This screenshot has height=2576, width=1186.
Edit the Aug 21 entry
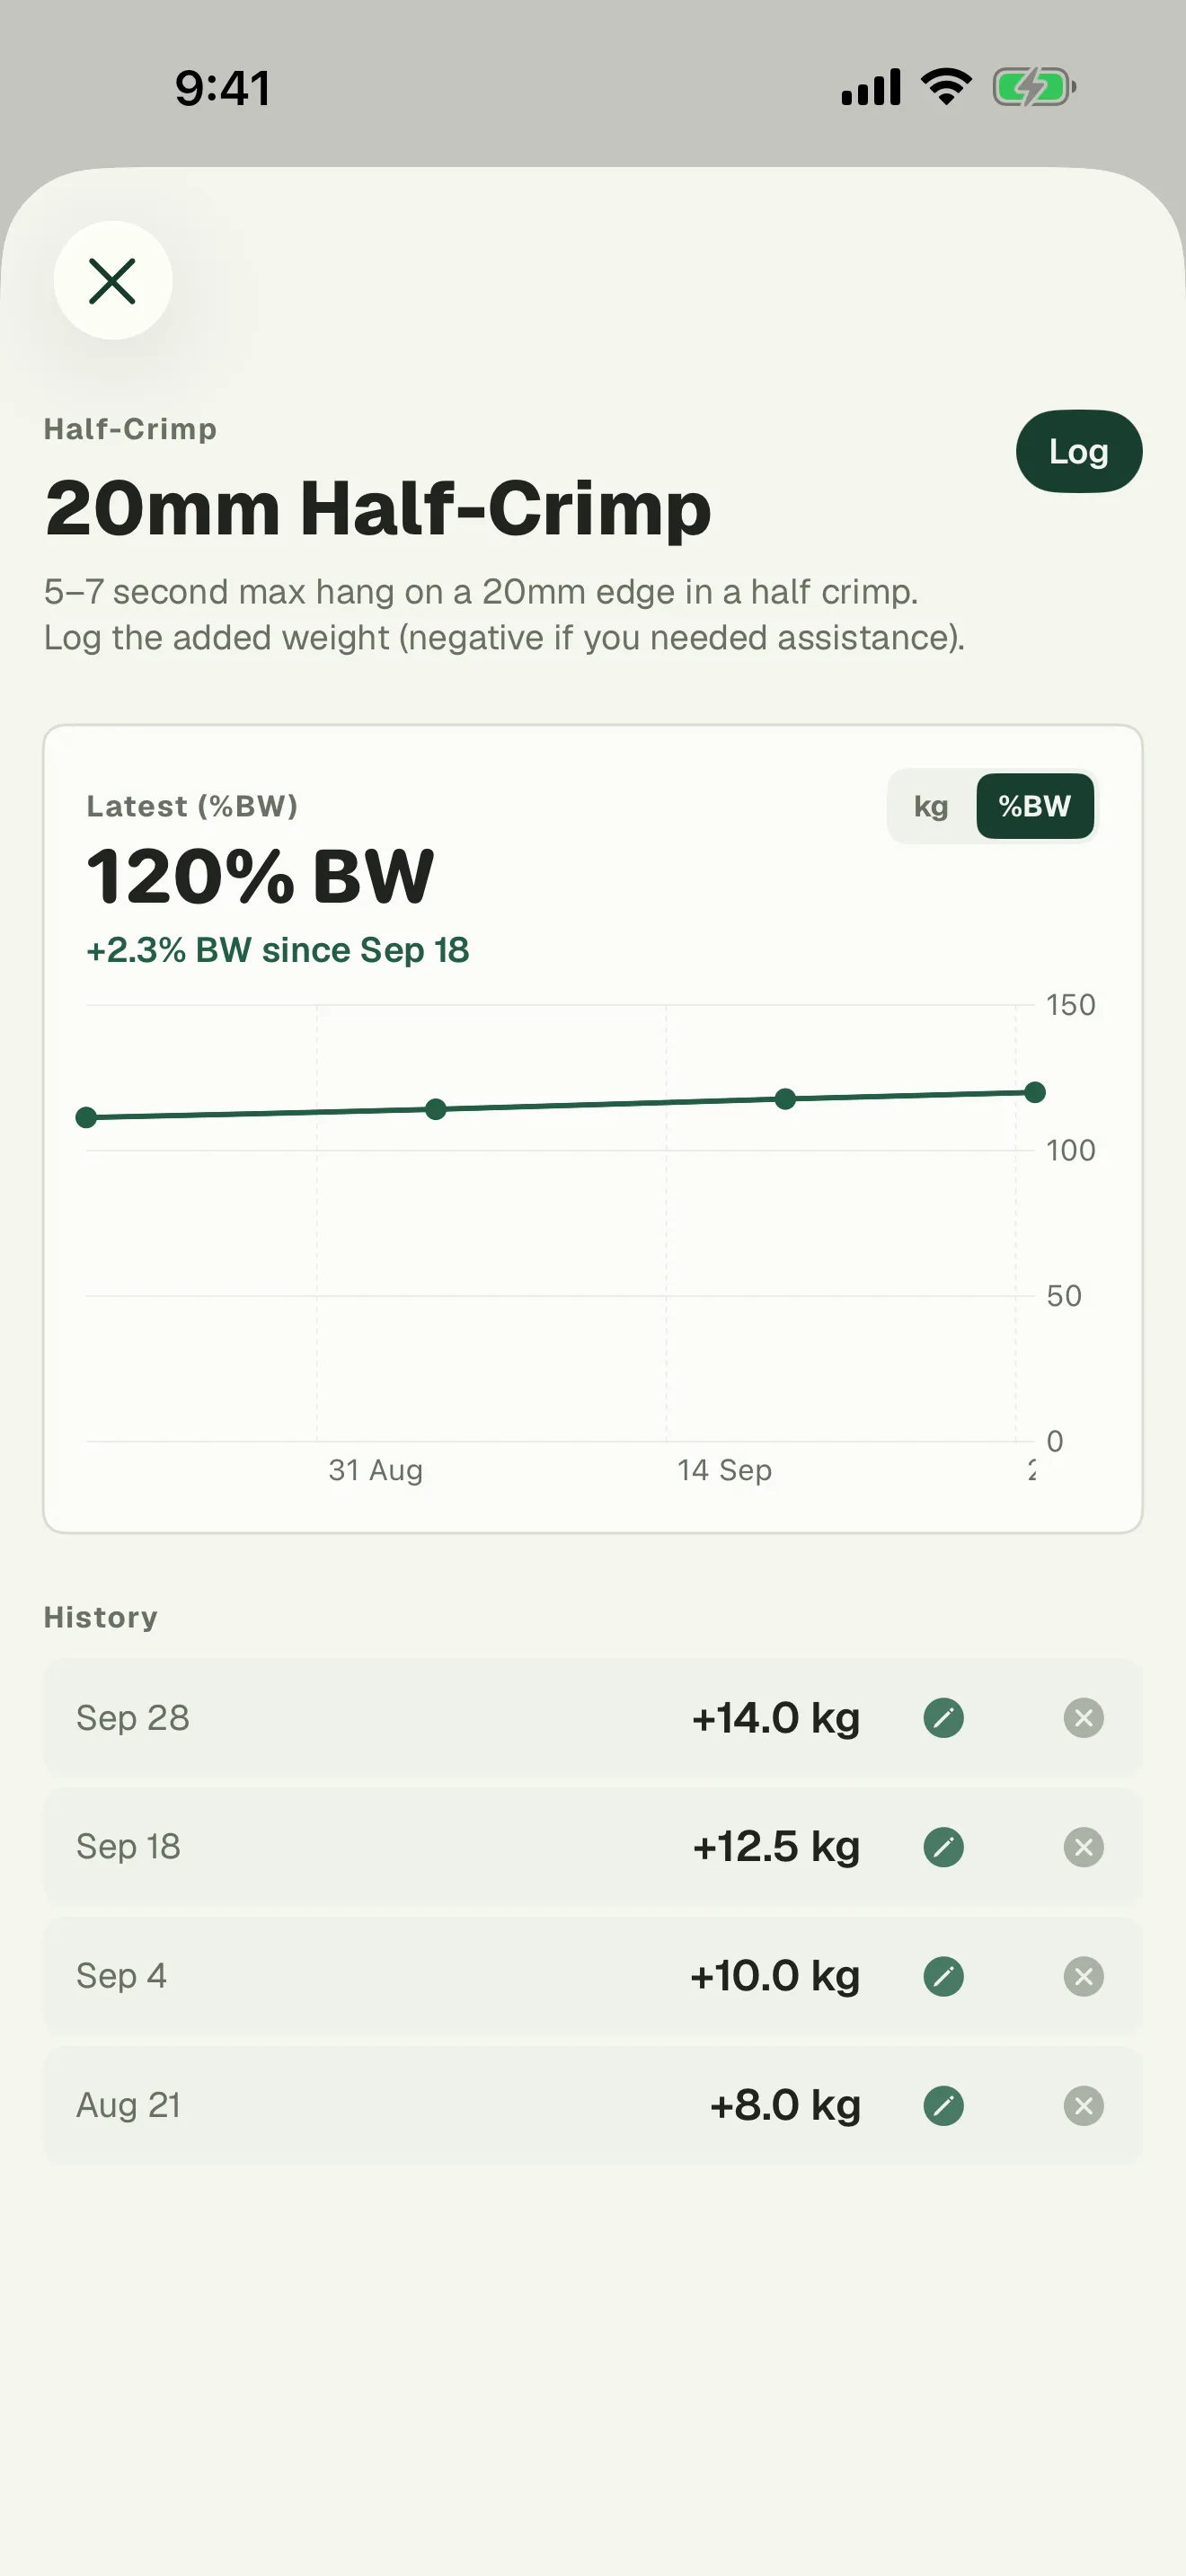point(943,2105)
